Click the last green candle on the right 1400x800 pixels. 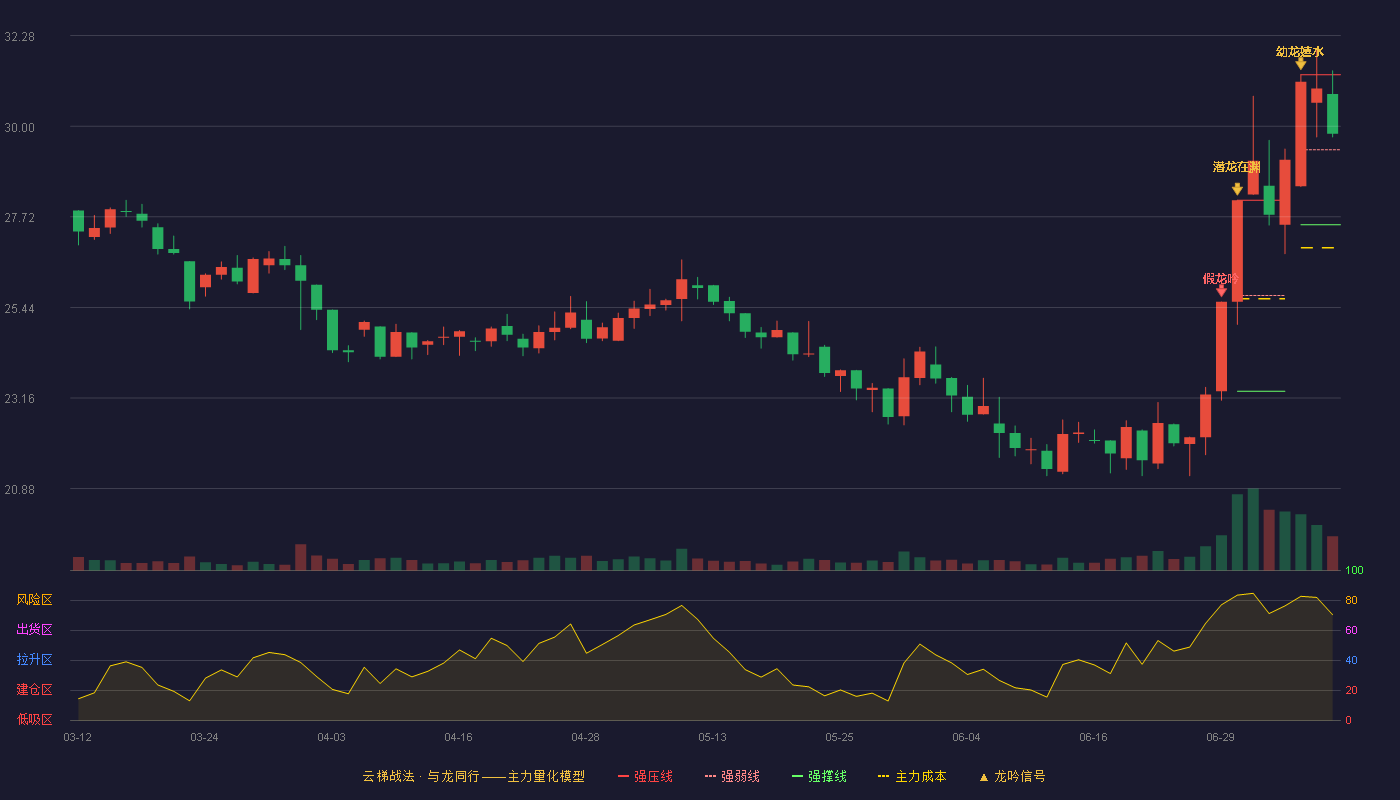[1332, 113]
